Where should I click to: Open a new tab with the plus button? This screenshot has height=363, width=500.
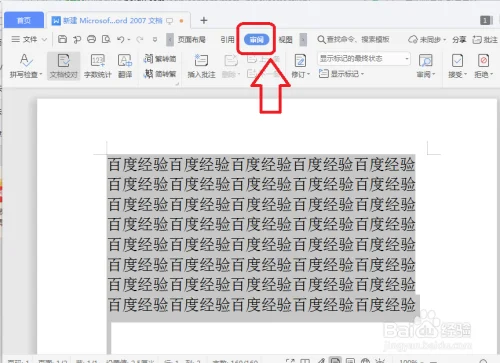pyautogui.click(x=204, y=21)
